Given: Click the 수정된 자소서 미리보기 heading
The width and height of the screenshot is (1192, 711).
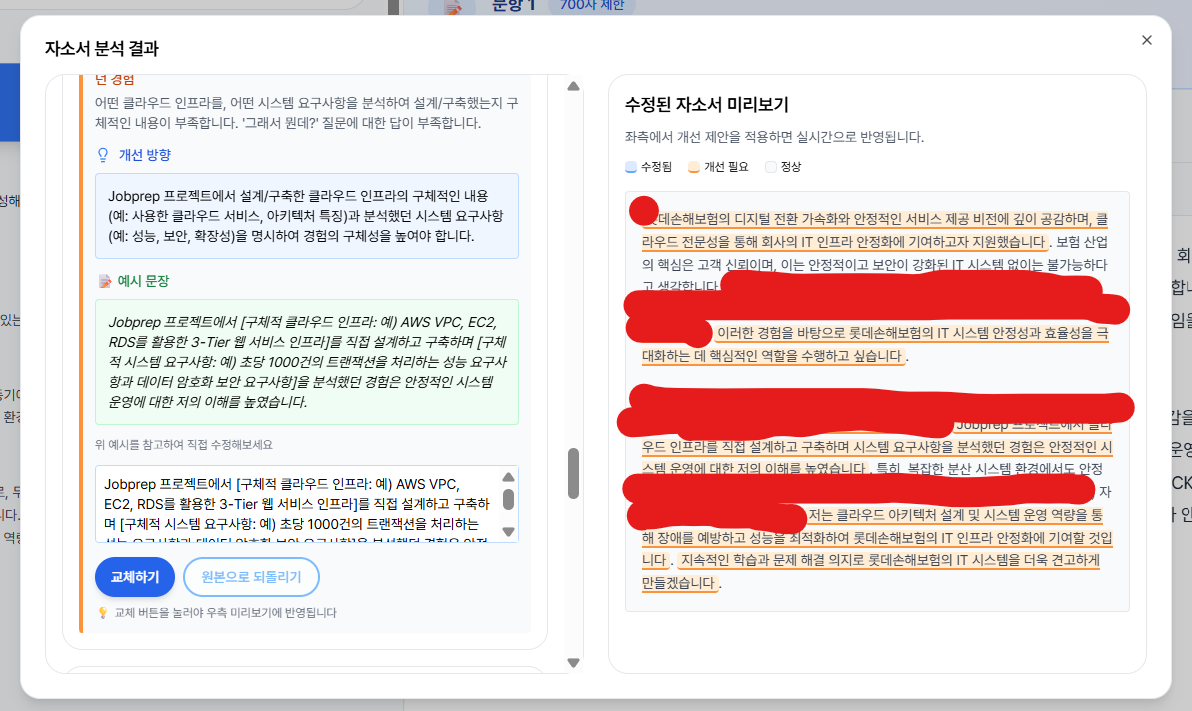Looking at the screenshot, I should pyautogui.click(x=707, y=105).
